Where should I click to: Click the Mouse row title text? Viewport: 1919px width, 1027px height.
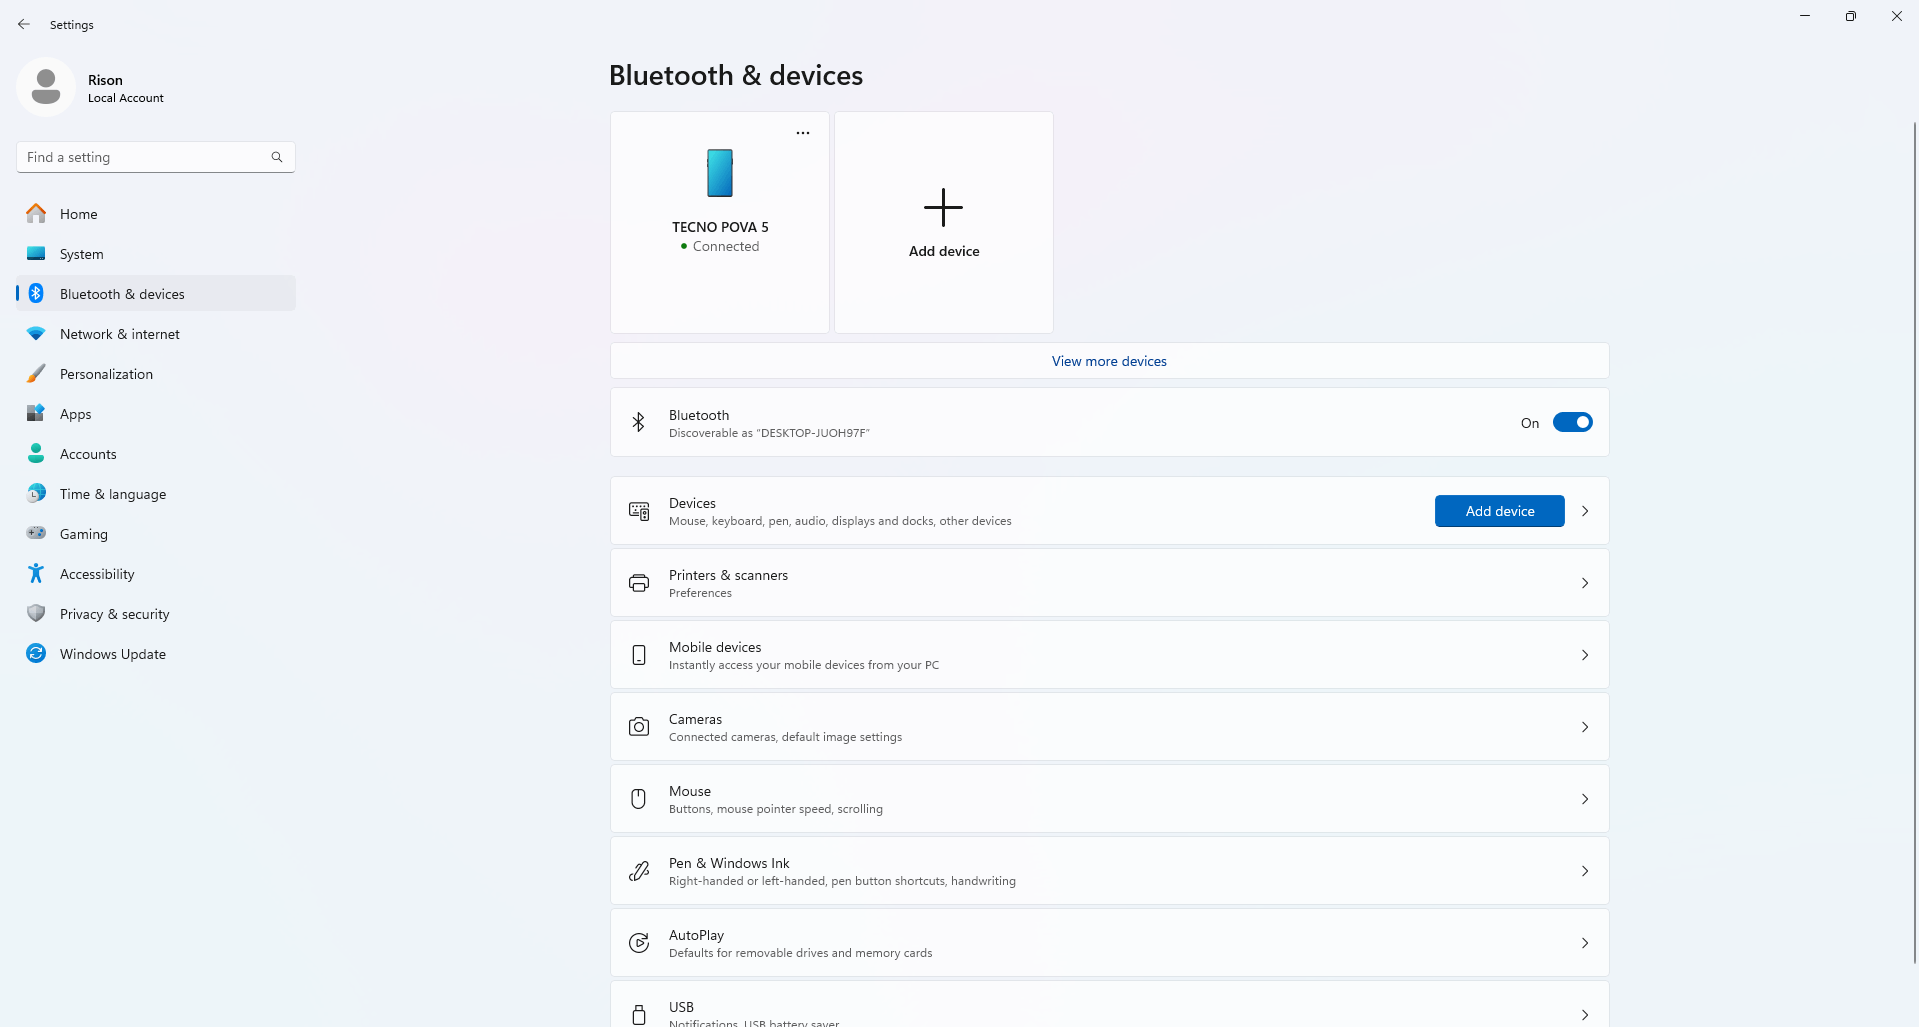point(690,791)
